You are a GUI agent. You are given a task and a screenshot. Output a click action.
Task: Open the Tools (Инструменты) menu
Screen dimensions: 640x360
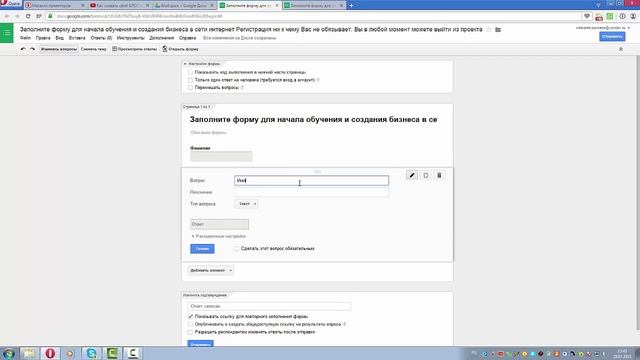(x=131, y=38)
